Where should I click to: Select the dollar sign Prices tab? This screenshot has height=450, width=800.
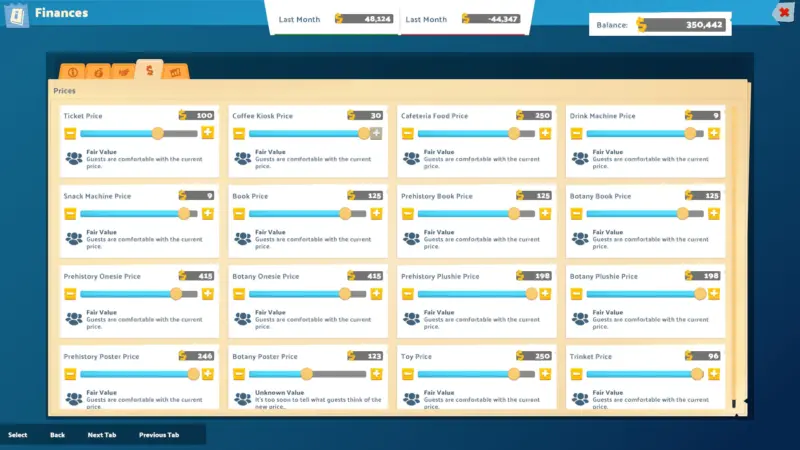click(149, 70)
